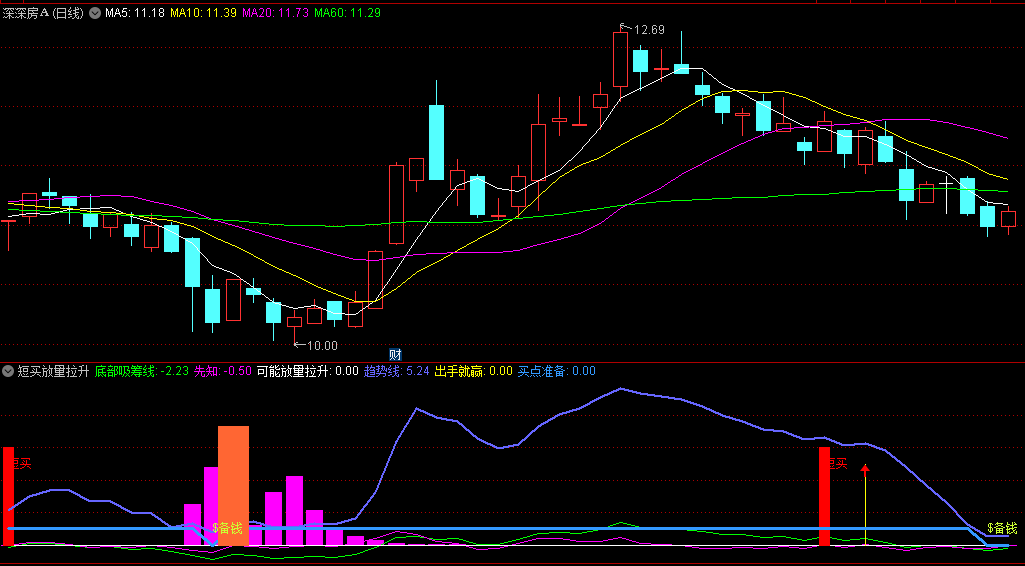Click the tall orange indicator bar
Image resolution: width=1025 pixels, height=566 pixels.
233,486
